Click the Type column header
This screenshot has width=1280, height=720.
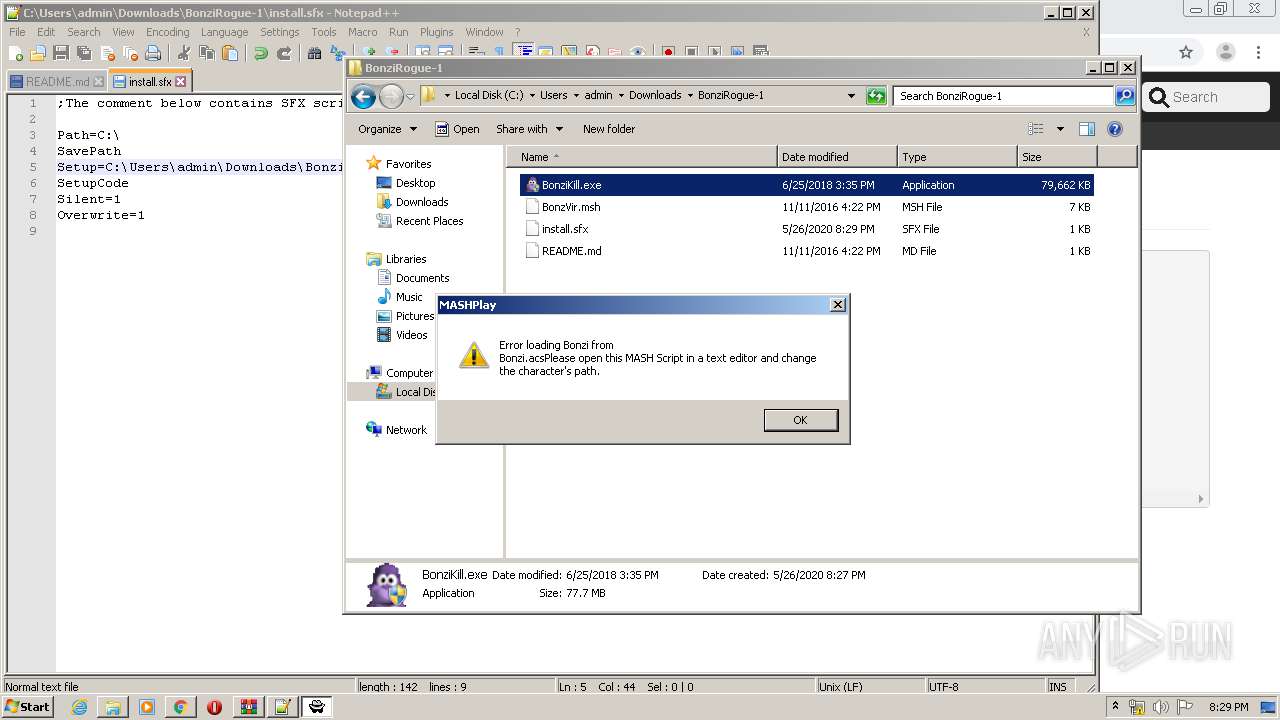[x=957, y=157]
